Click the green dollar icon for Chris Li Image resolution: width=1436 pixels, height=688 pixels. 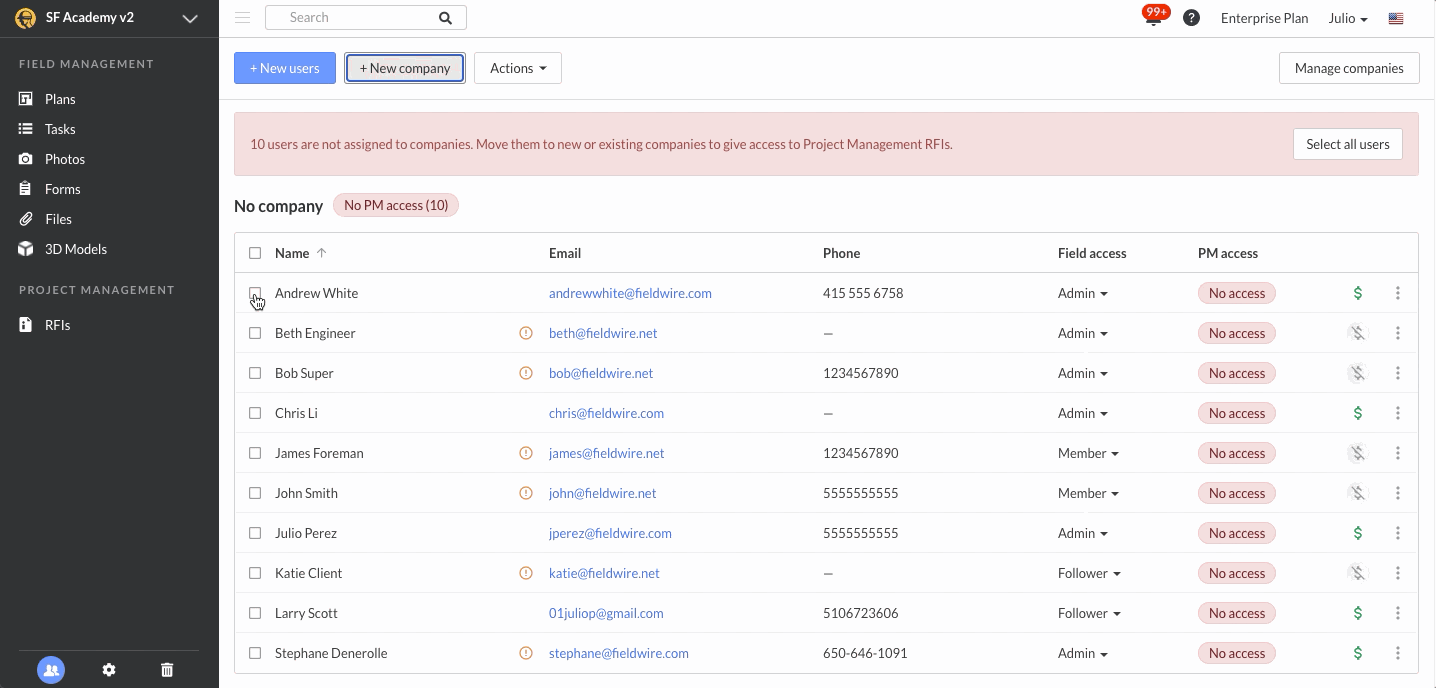[x=1357, y=413]
